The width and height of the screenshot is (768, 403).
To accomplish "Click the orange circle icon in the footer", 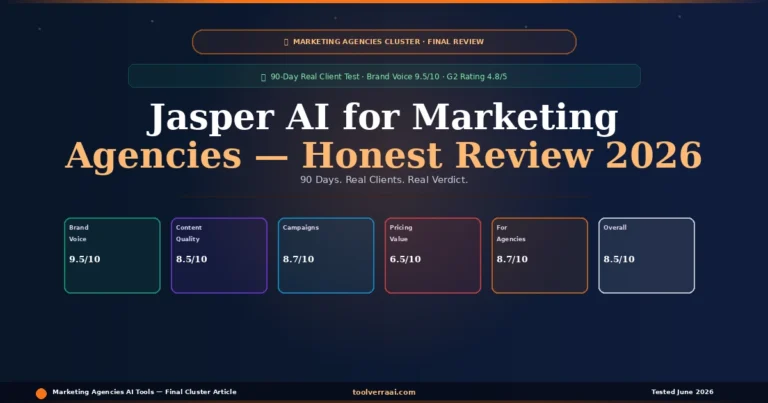I will [x=41, y=393].
